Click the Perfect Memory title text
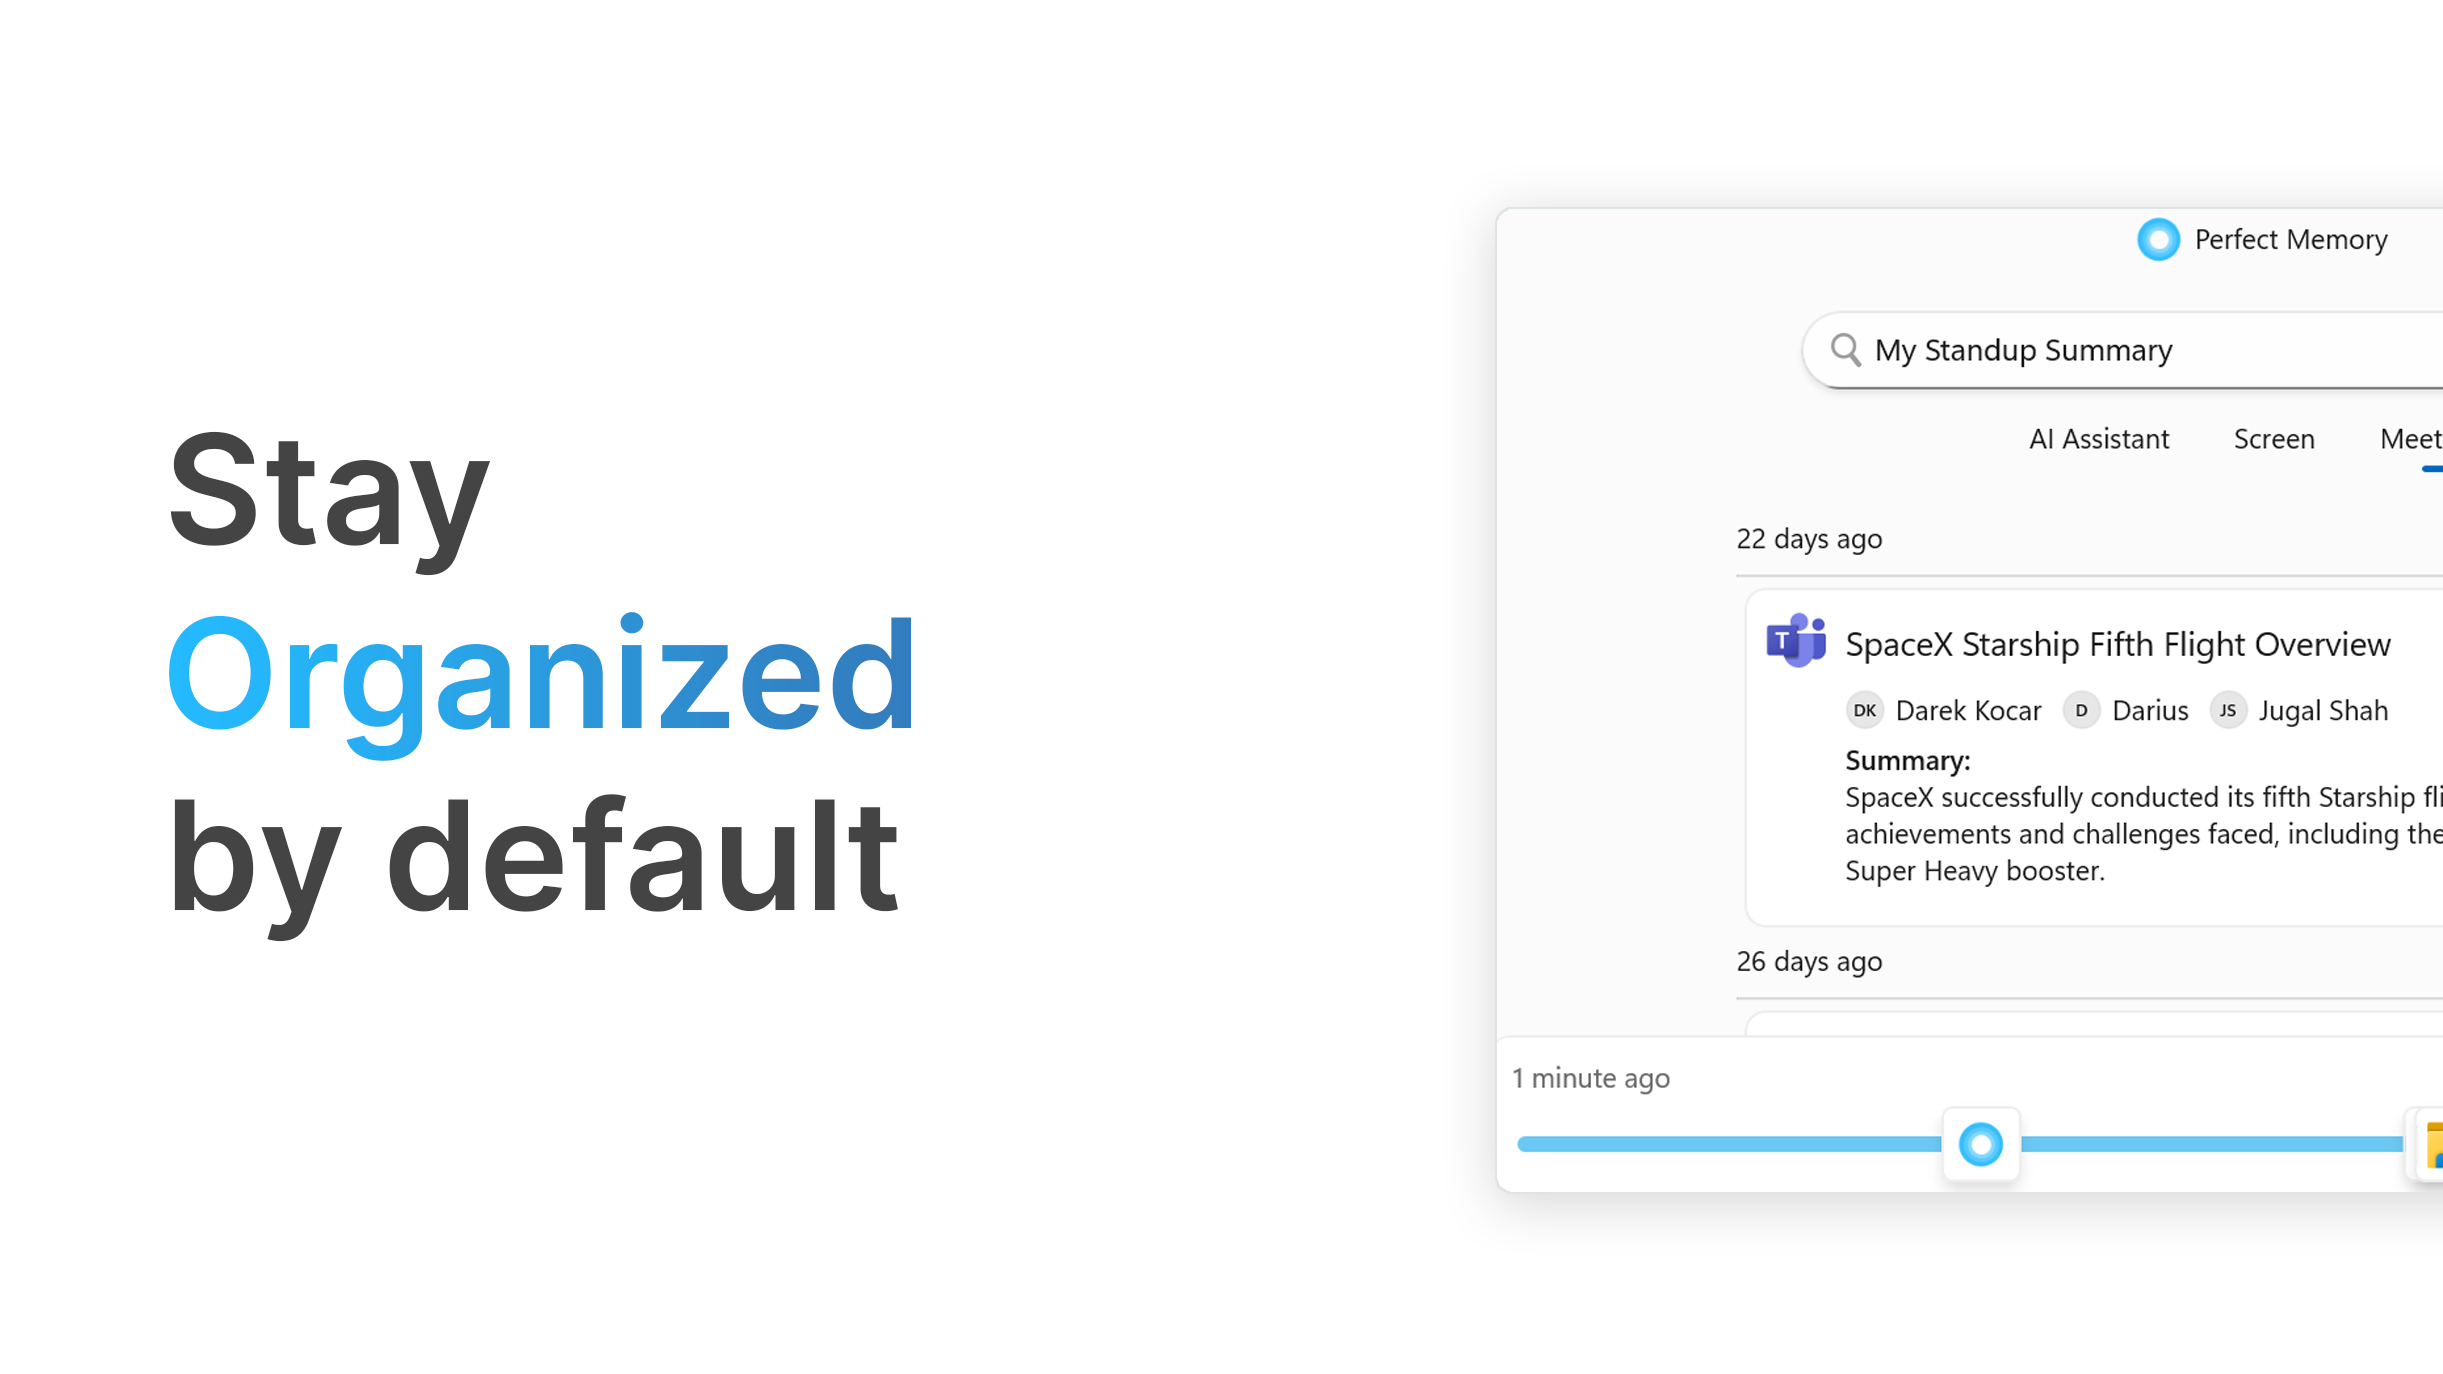The image size is (2443, 1374). tap(2290, 240)
